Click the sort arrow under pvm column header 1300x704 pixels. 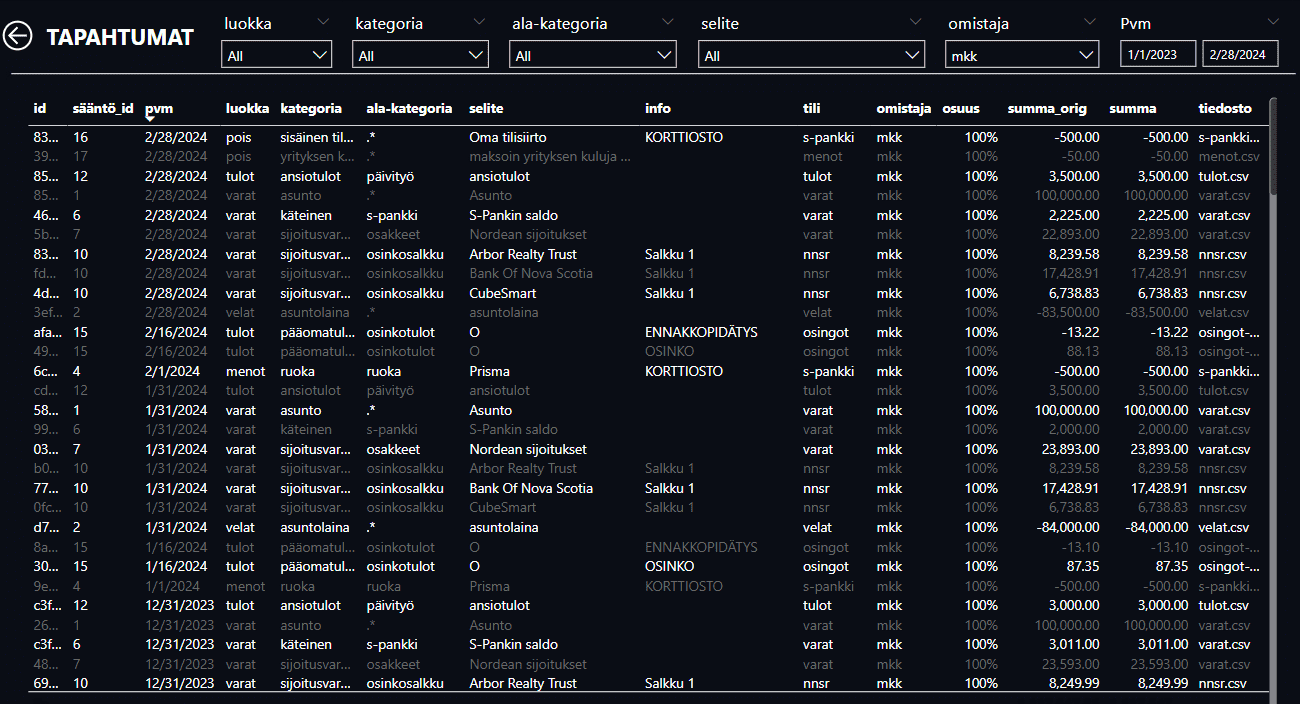click(x=150, y=118)
